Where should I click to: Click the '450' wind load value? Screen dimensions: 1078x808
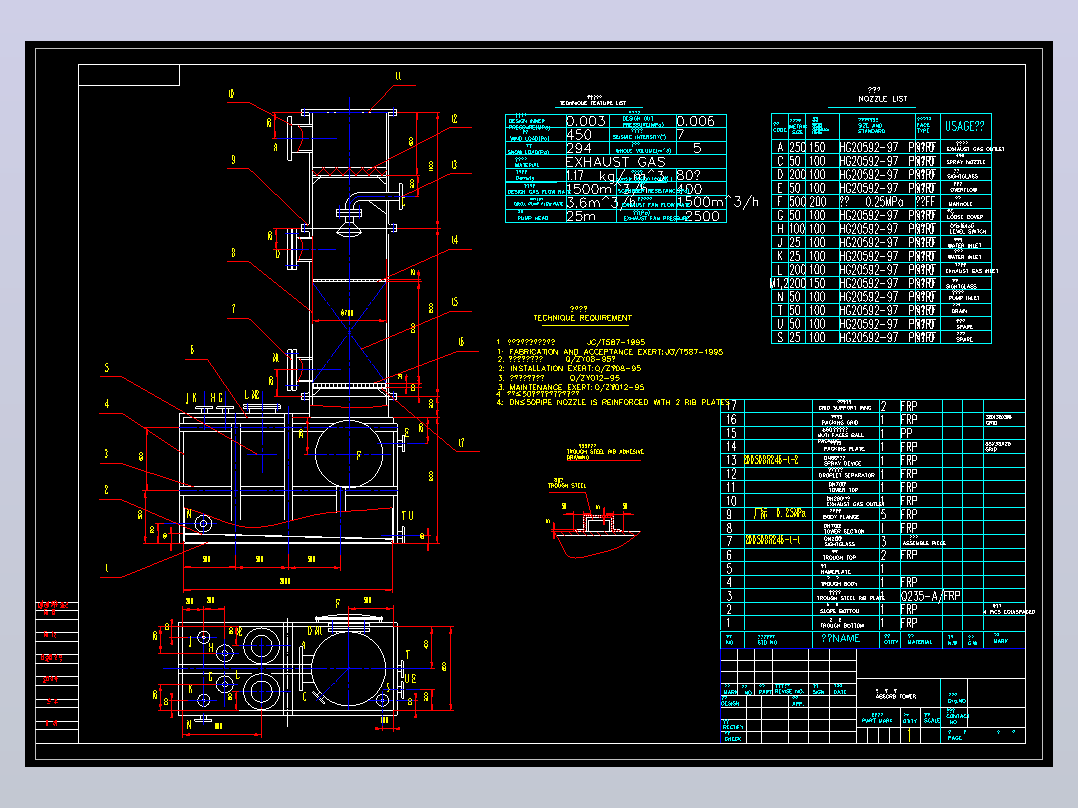(x=579, y=135)
